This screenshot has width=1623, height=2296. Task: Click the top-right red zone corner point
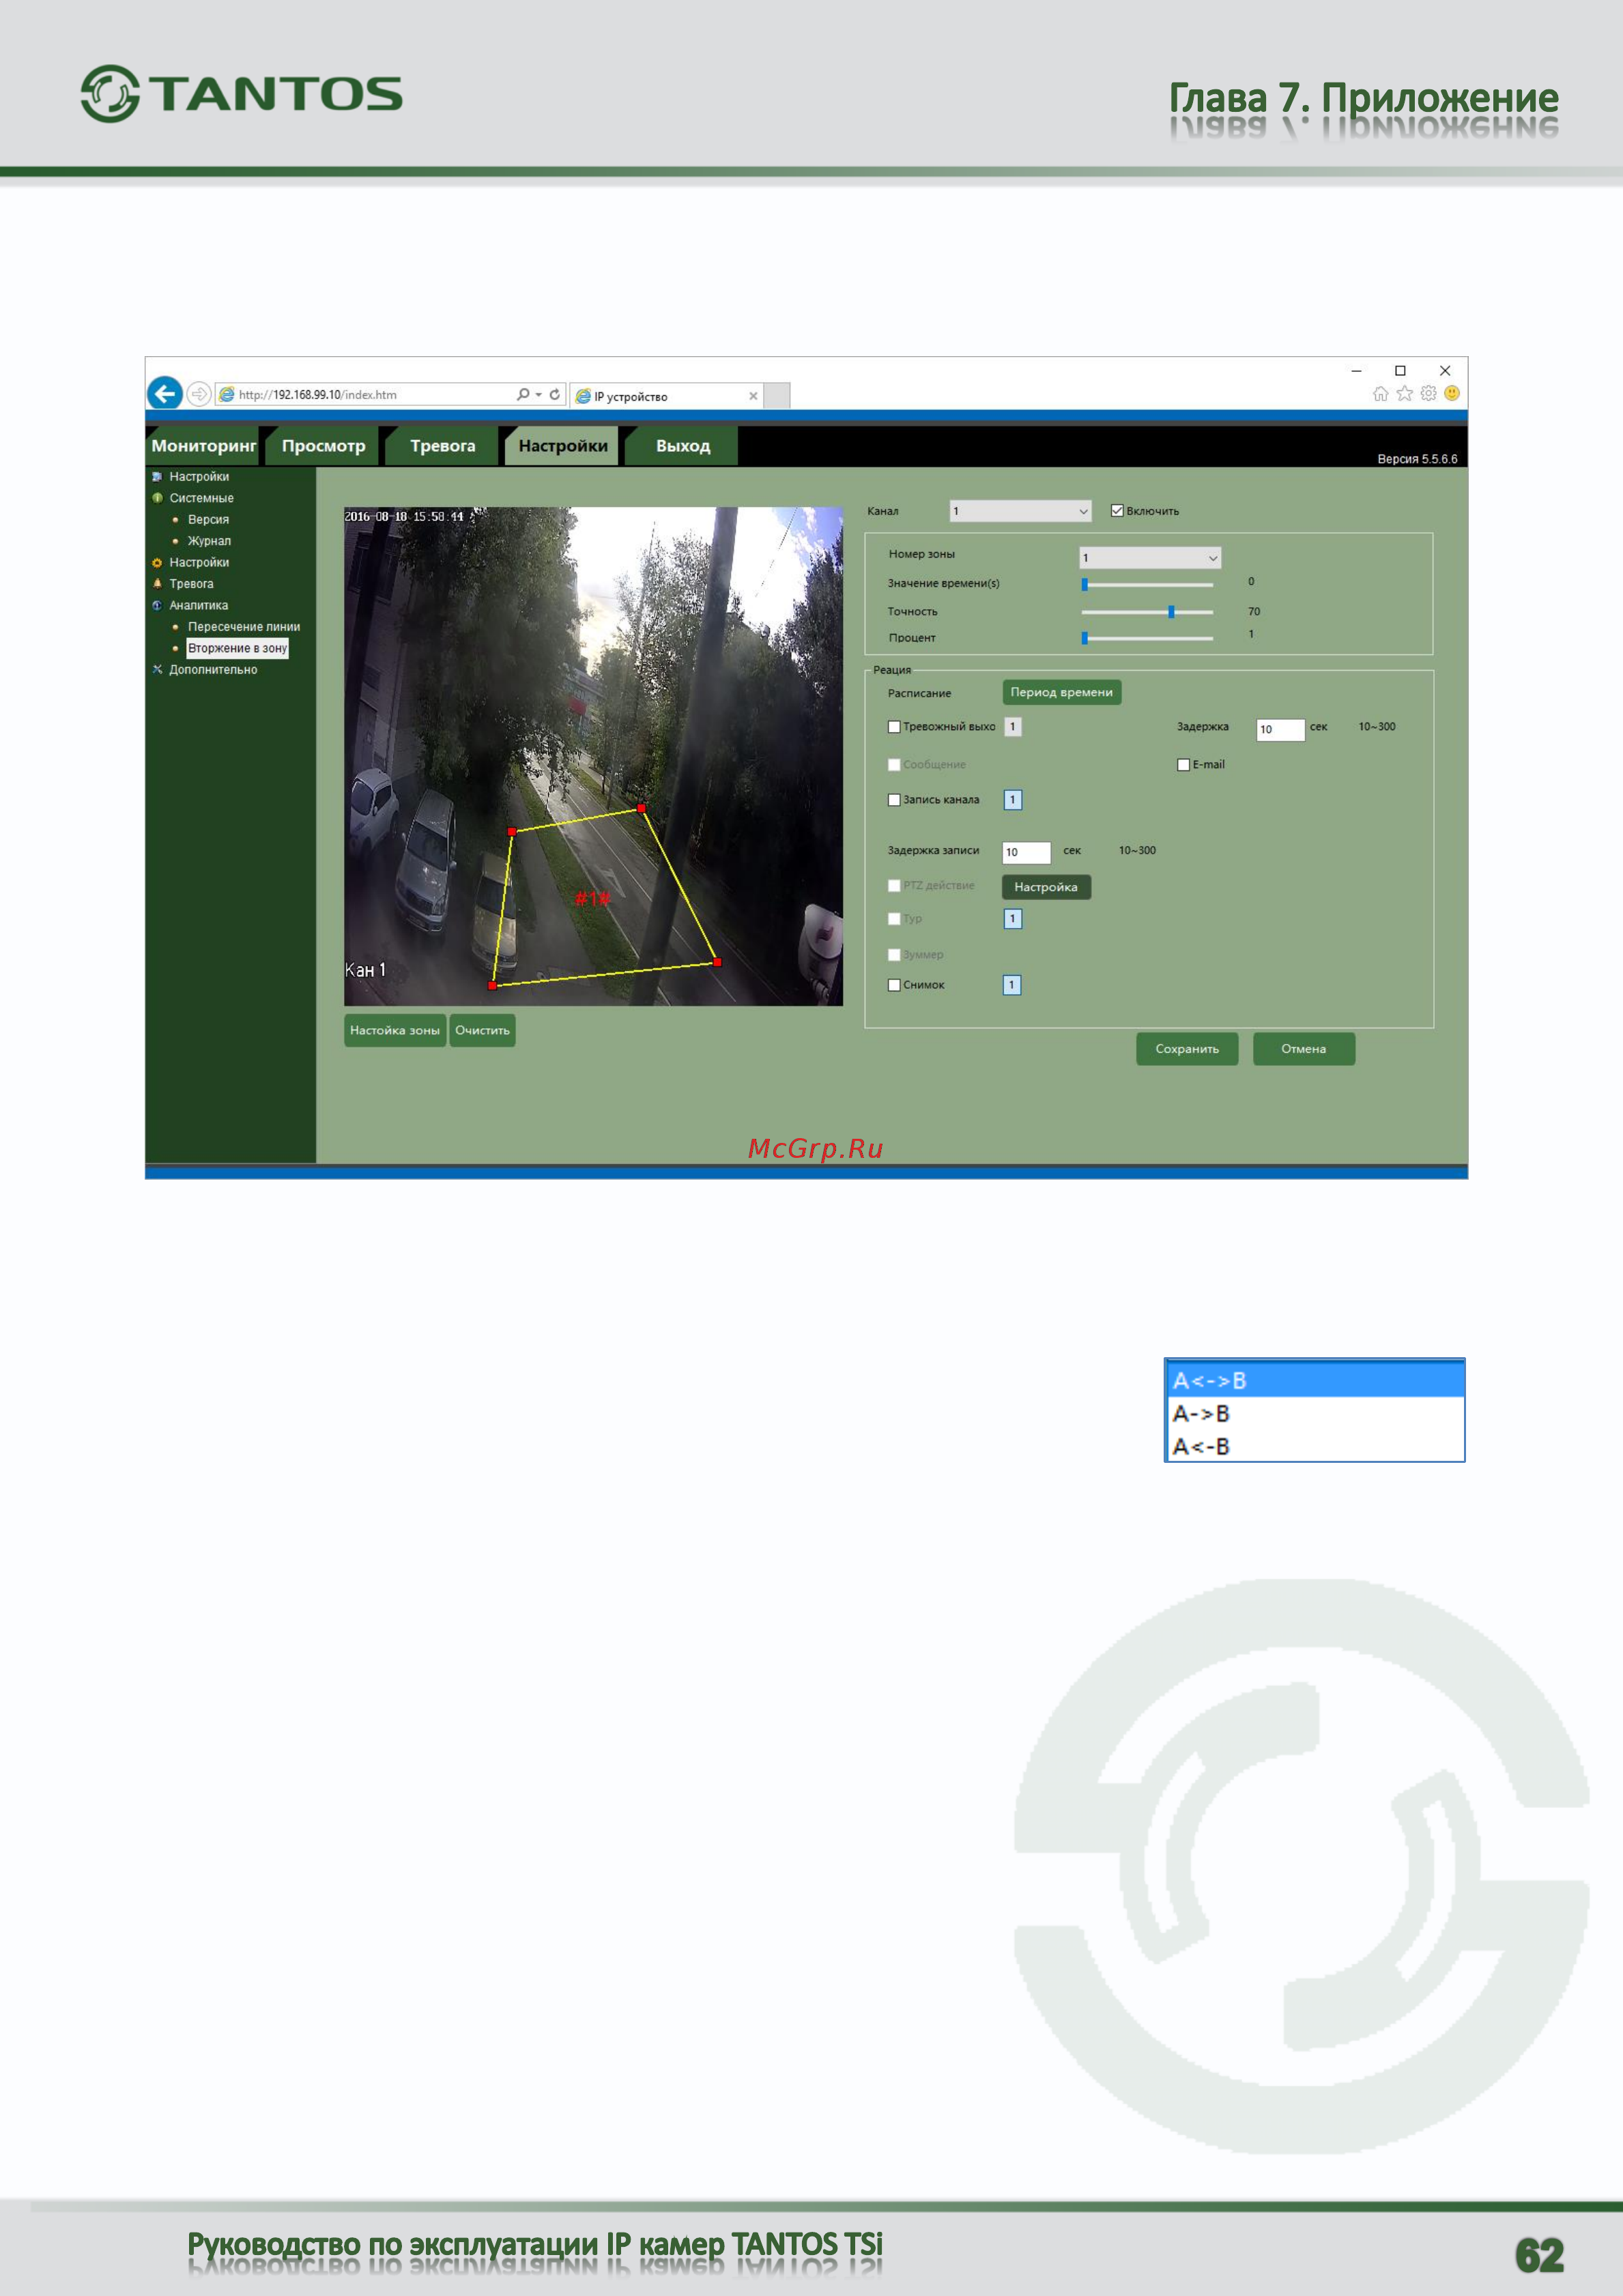(x=641, y=808)
